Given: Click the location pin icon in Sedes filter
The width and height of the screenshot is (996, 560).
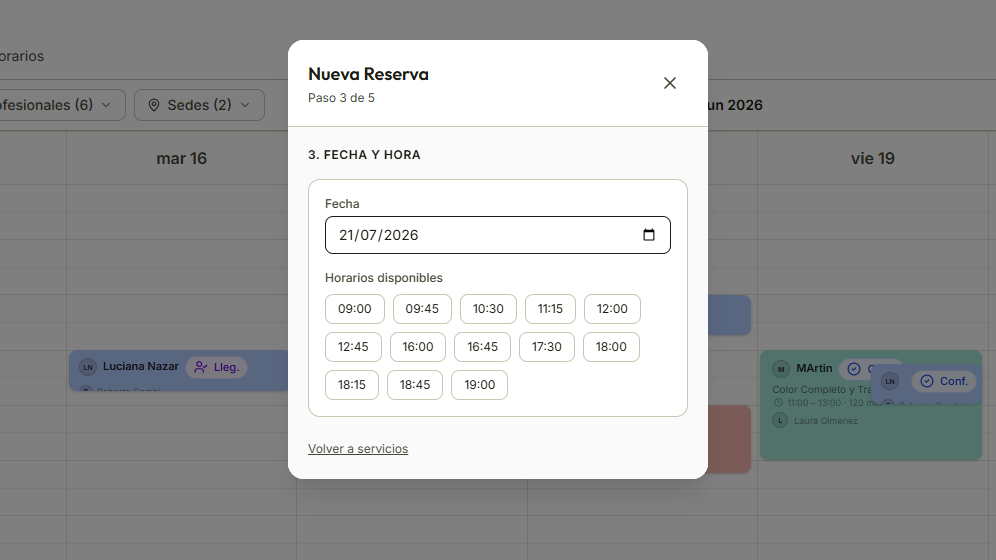Looking at the screenshot, I should (x=154, y=105).
